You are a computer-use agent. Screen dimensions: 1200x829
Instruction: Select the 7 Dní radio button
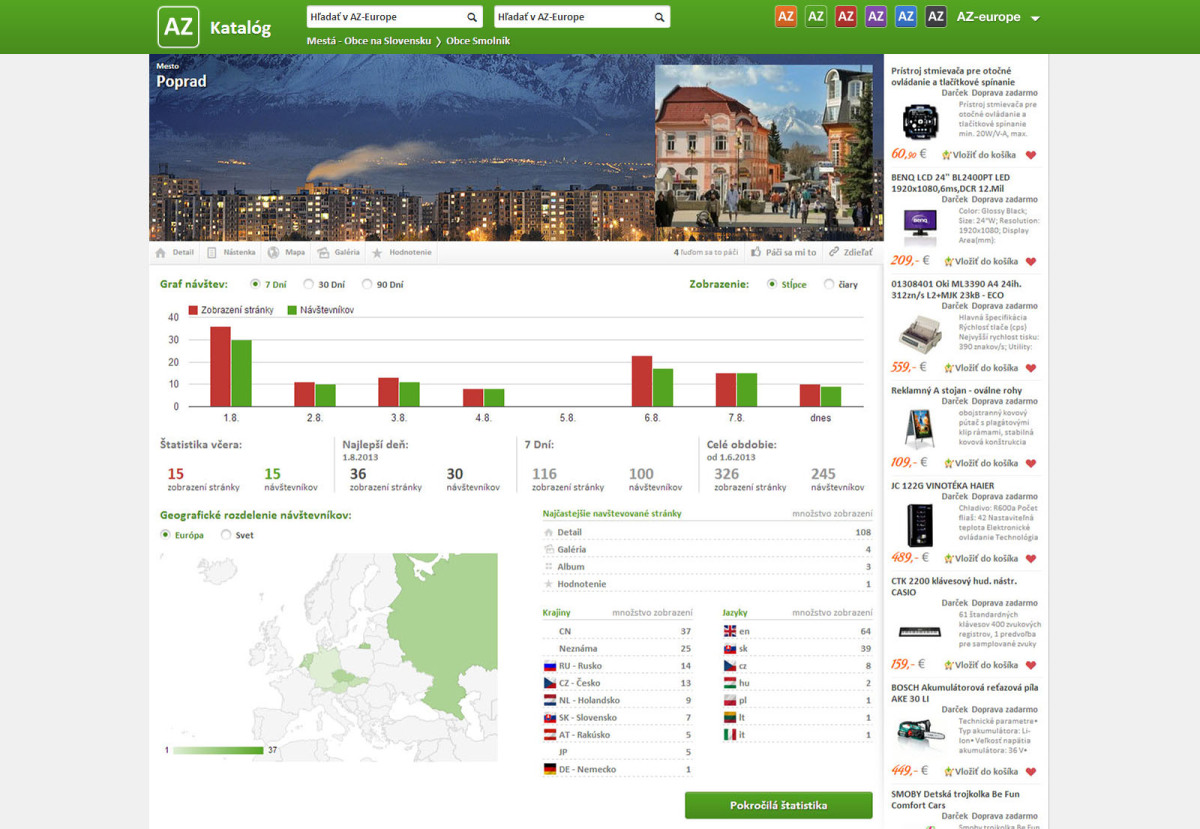point(255,284)
